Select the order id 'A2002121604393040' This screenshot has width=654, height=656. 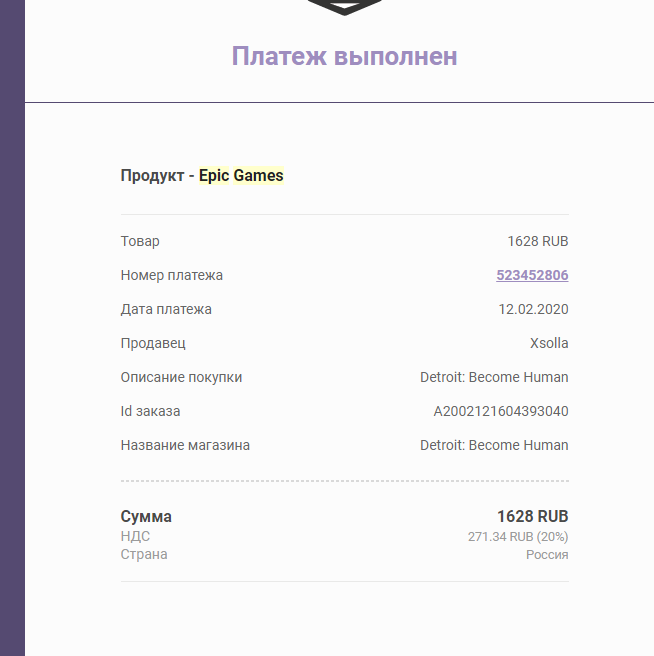click(501, 411)
